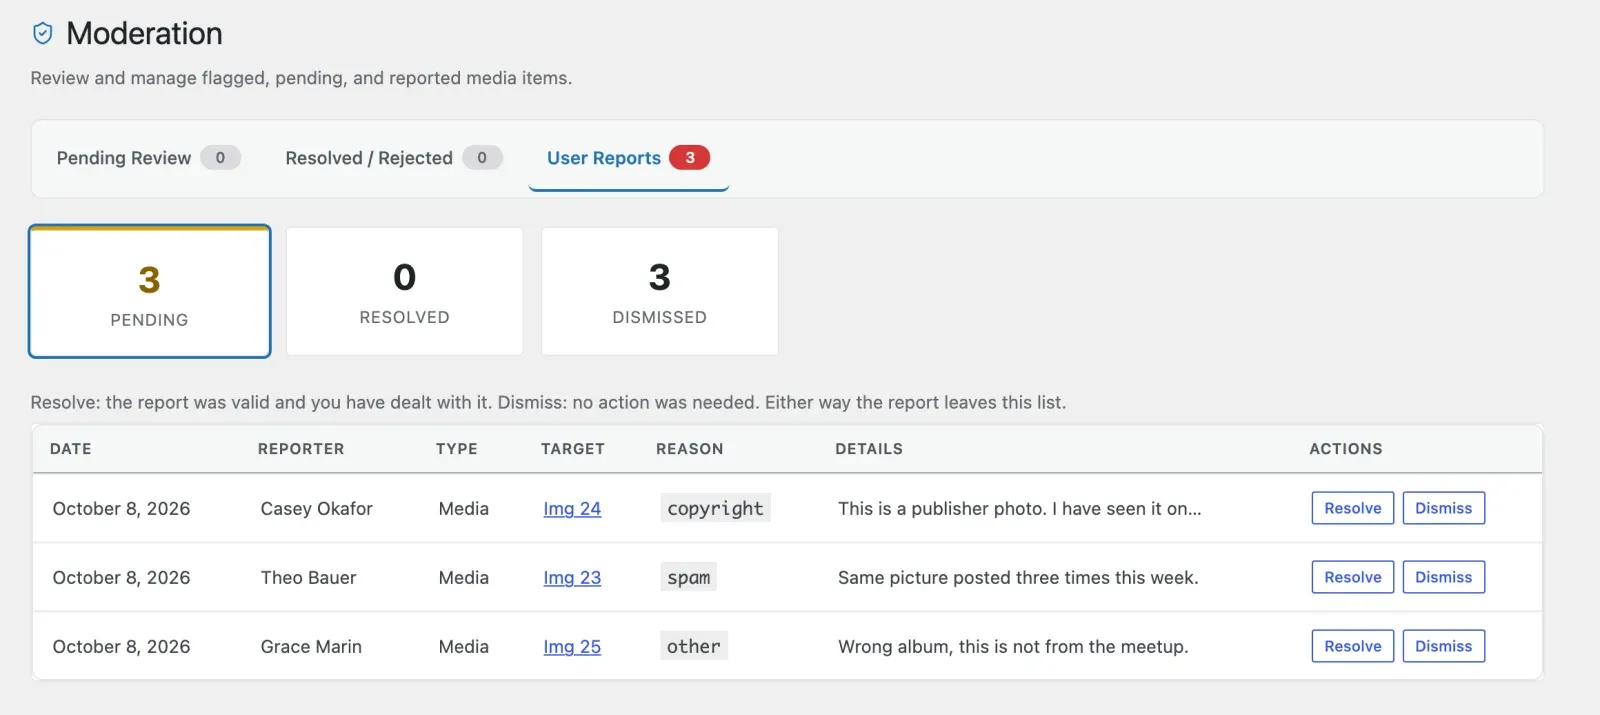Open the Img 23 target link
The image size is (1600, 715).
pos(572,578)
